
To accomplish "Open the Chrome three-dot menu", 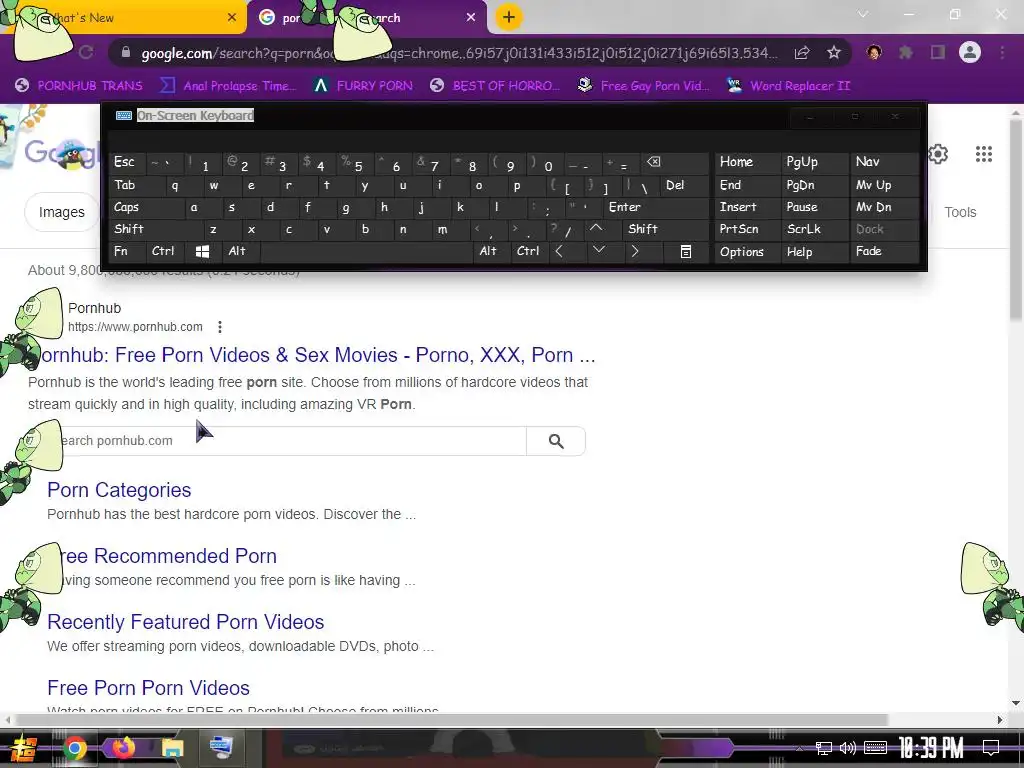I will [1002, 52].
